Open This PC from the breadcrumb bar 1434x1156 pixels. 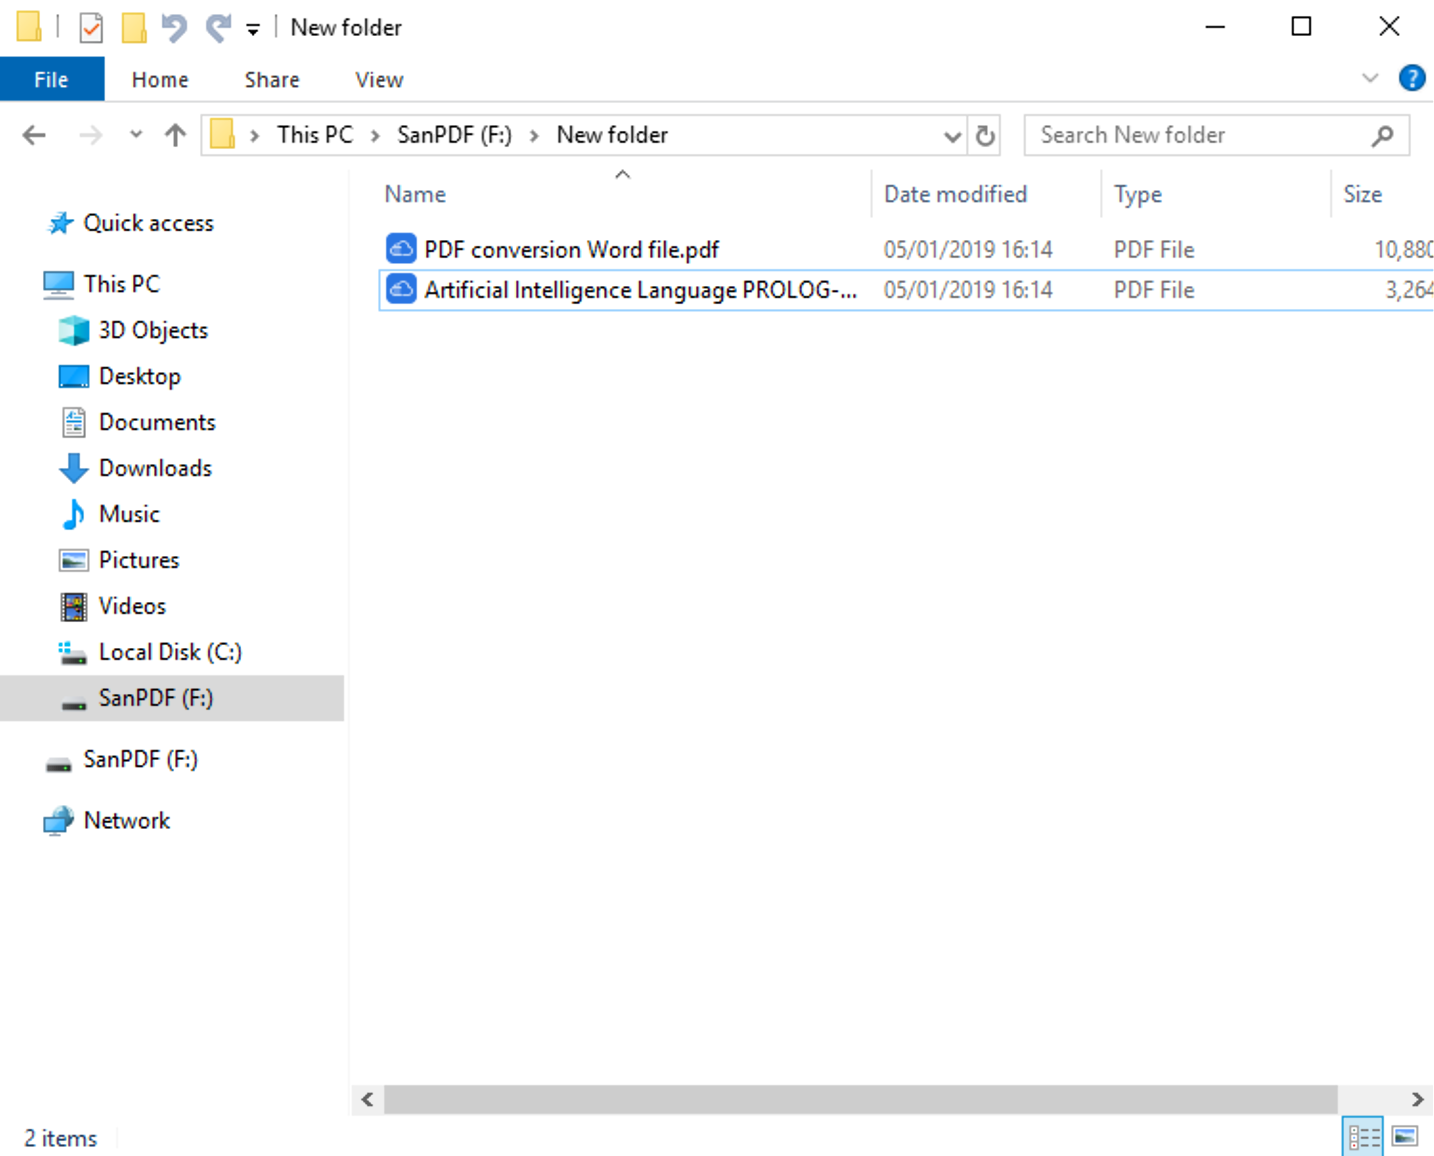pos(314,134)
